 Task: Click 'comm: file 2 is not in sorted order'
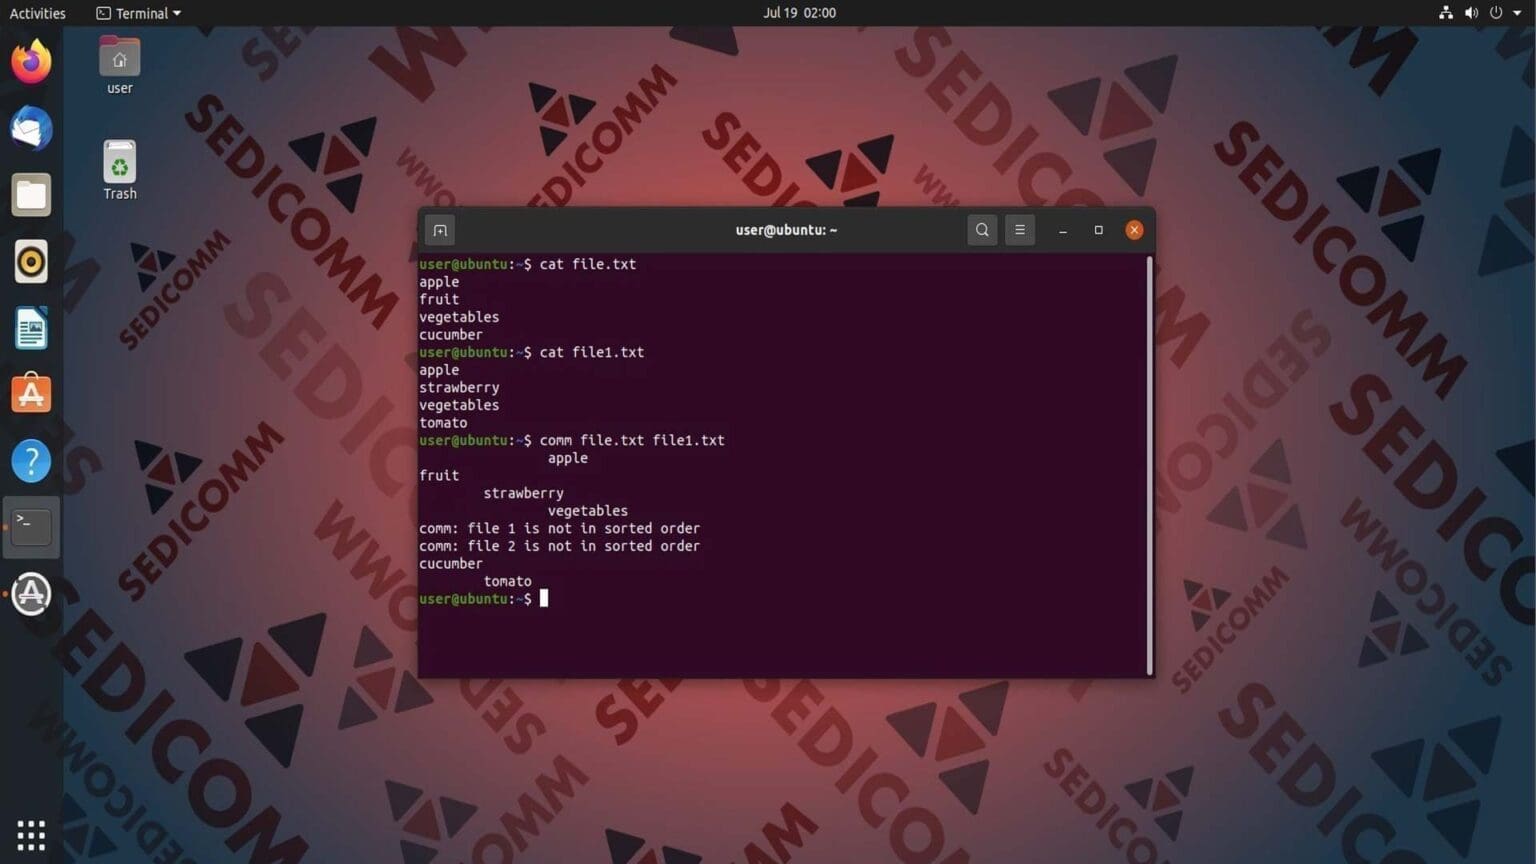pyautogui.click(x=560, y=546)
